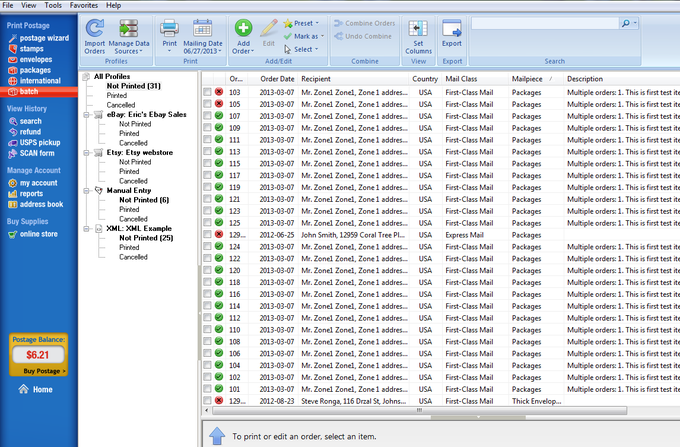Click the Add Order plus icon
This screenshot has height=447, width=680.
(x=243, y=27)
